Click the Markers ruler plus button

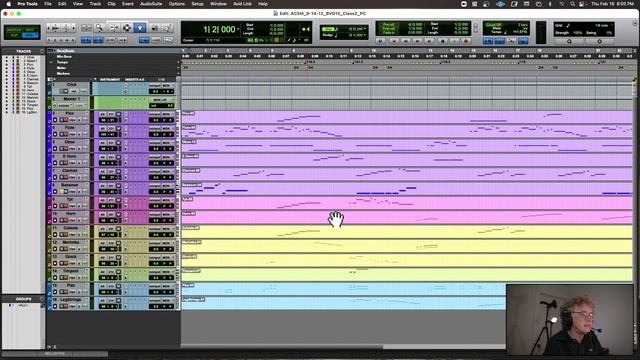pos(178,74)
